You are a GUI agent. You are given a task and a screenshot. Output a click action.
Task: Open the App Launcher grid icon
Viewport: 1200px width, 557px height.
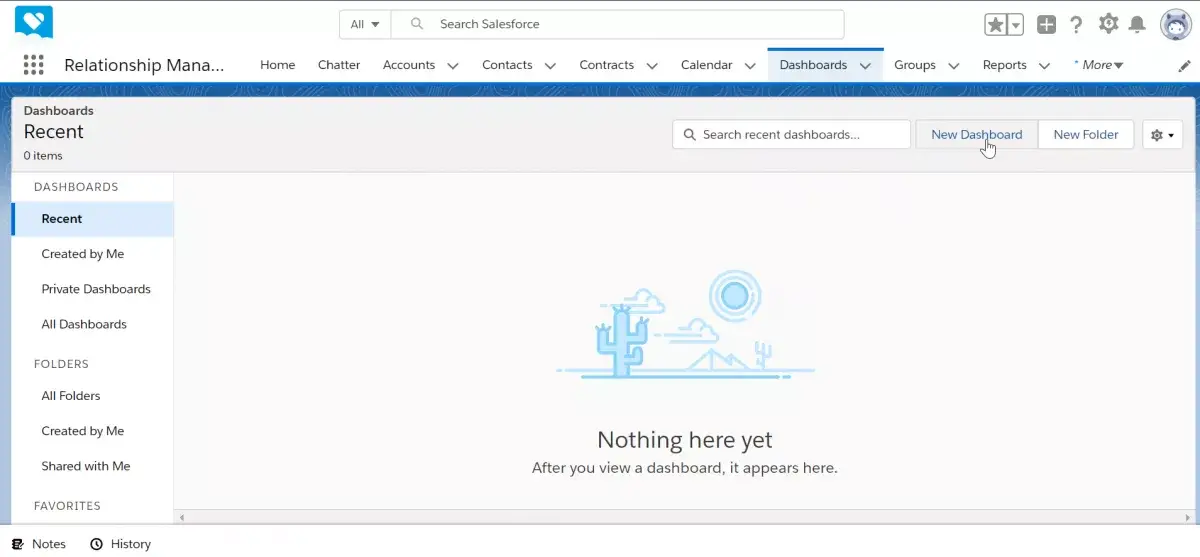point(34,65)
